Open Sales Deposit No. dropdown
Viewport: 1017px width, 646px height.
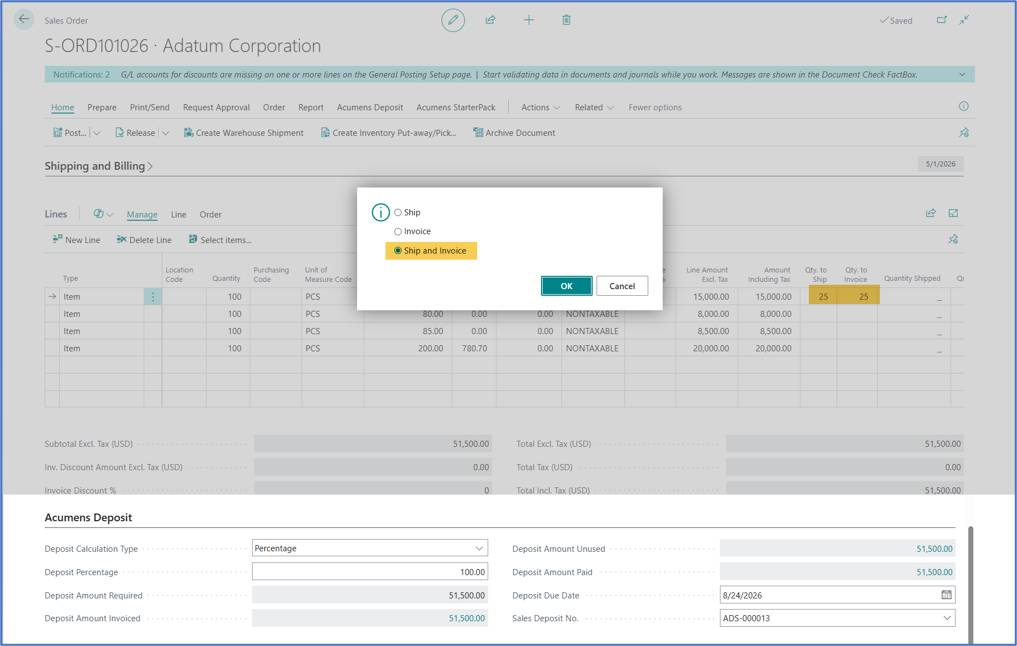(x=947, y=618)
